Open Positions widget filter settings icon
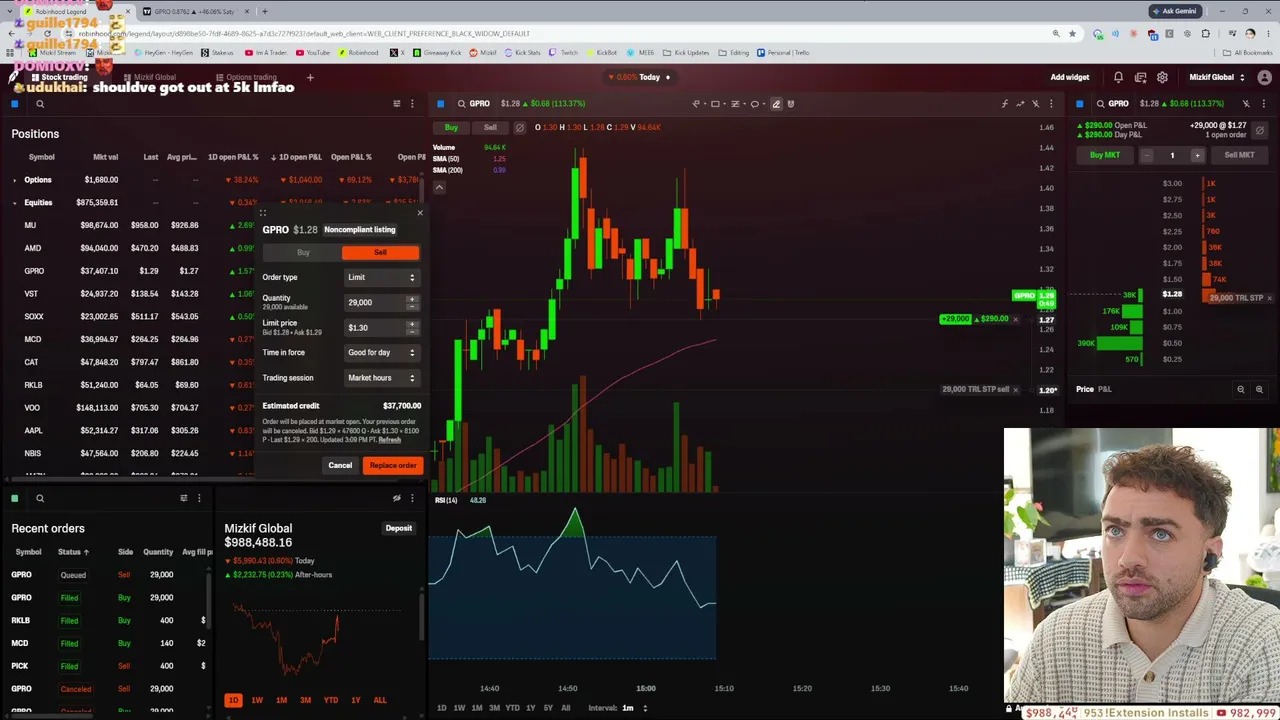 coord(397,104)
